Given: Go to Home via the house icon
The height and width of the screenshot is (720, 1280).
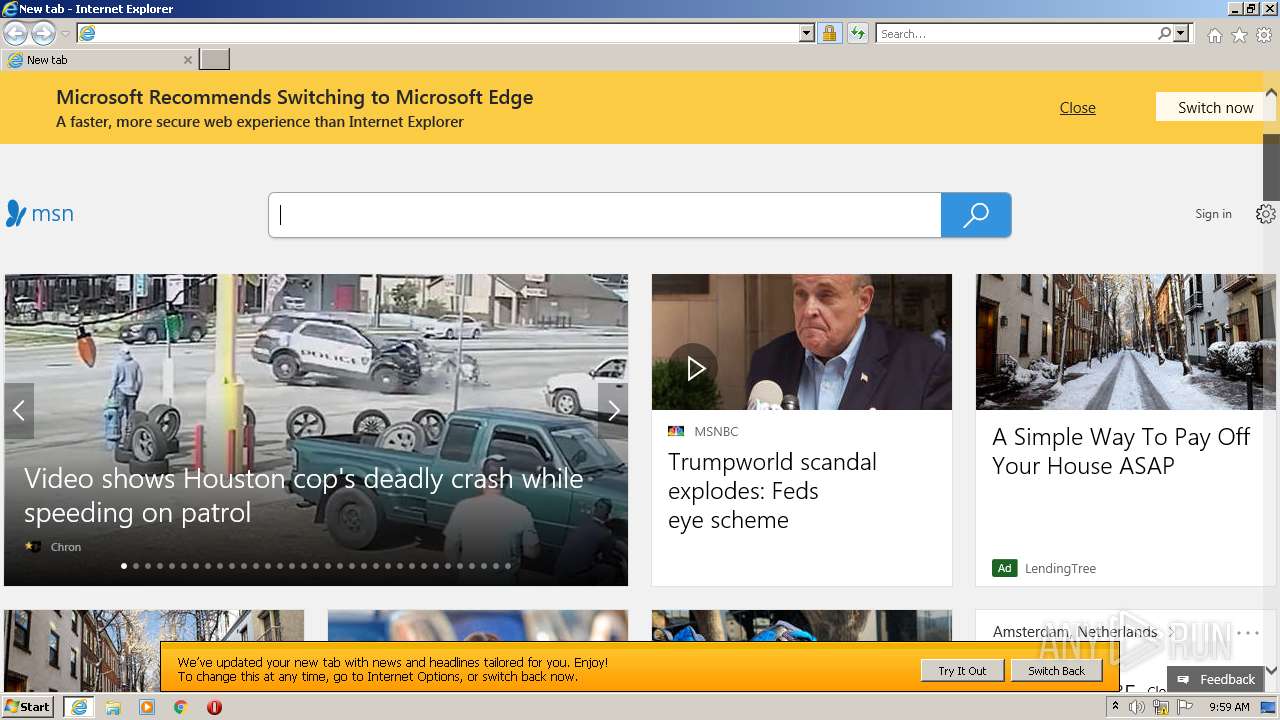Looking at the screenshot, I should pos(1214,35).
